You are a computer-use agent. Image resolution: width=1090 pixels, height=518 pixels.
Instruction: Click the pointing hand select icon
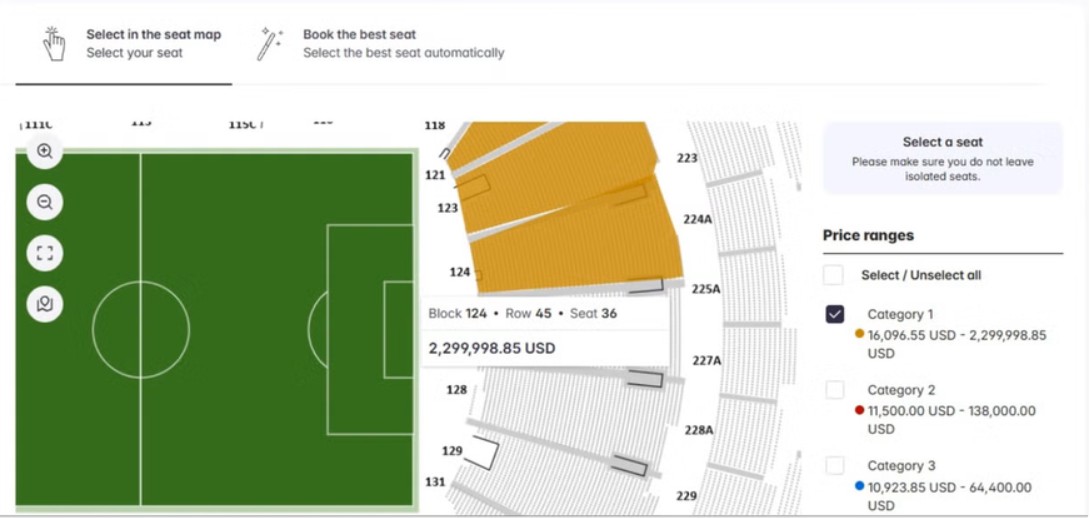54,44
